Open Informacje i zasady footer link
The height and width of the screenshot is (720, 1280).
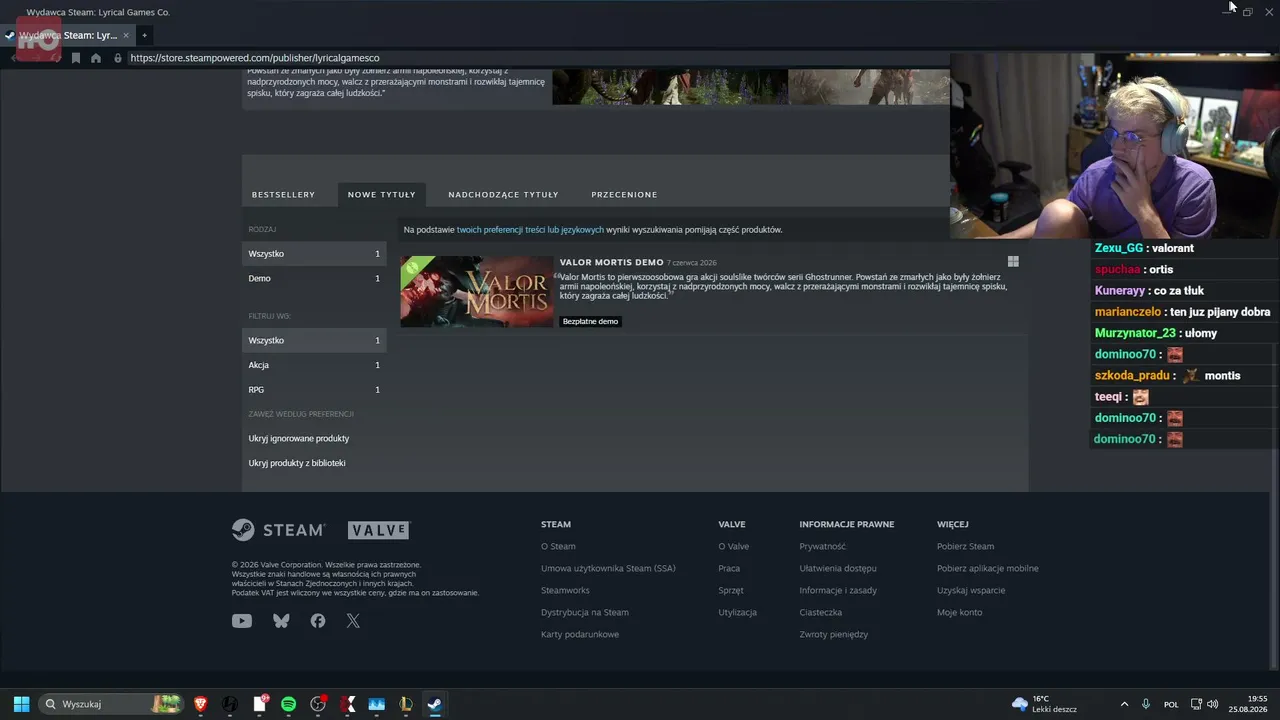tap(838, 590)
